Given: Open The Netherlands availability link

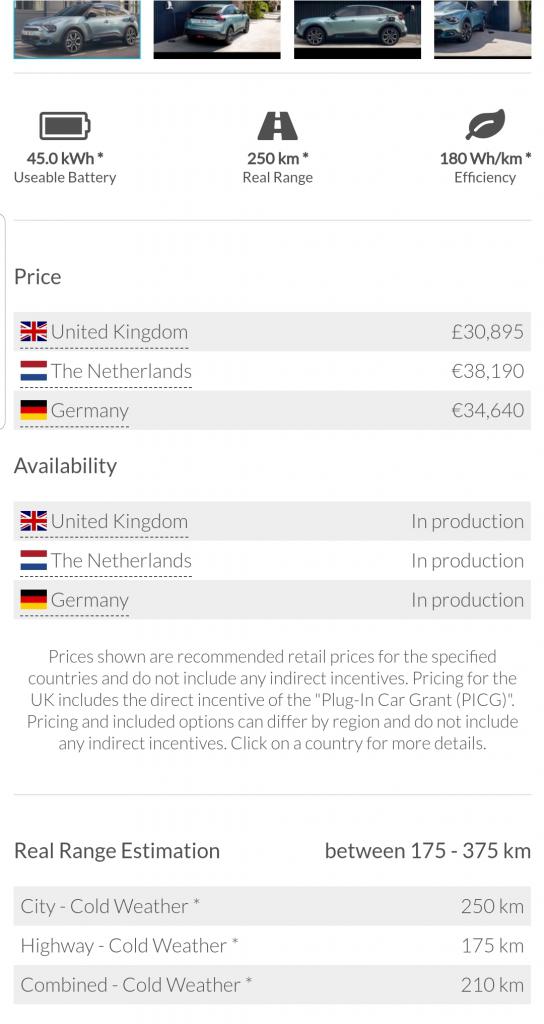Looking at the screenshot, I should pyautogui.click(x=121, y=560).
